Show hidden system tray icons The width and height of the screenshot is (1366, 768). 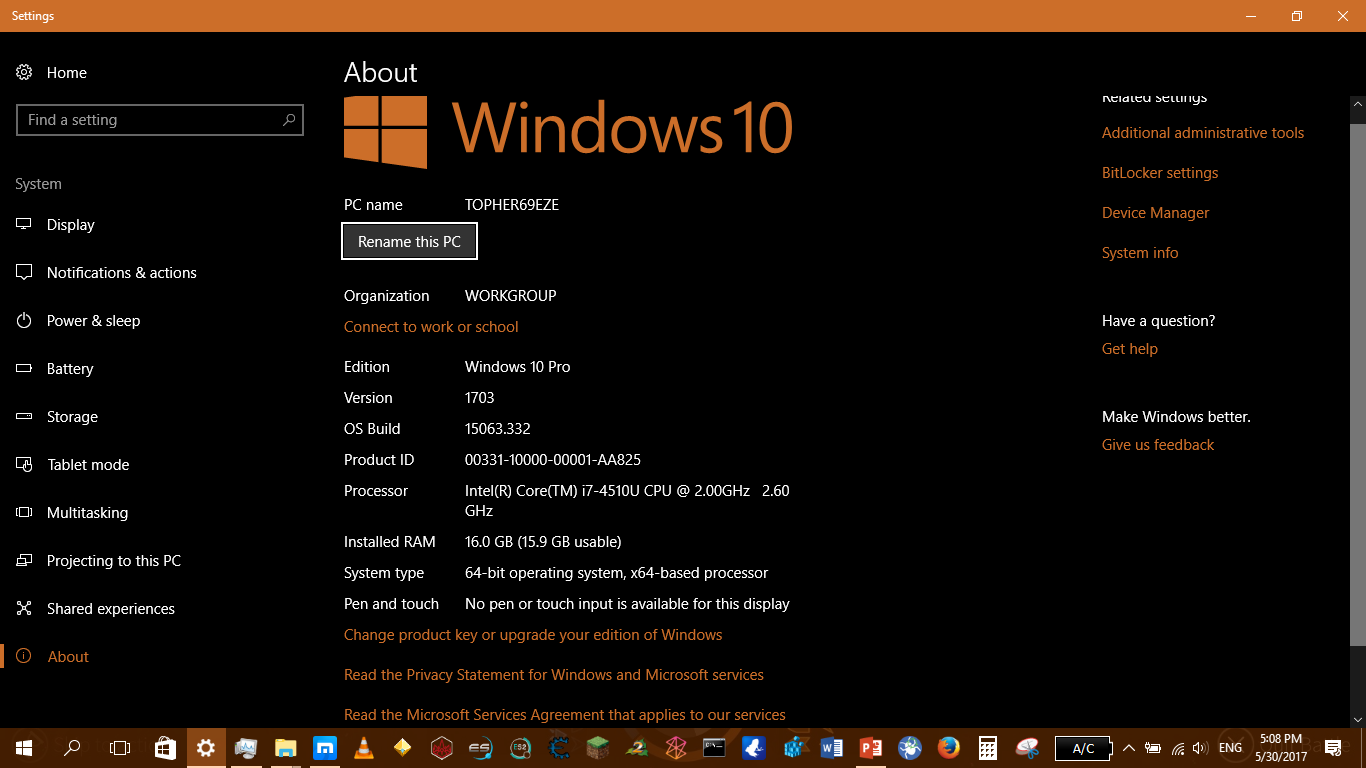tap(1129, 748)
